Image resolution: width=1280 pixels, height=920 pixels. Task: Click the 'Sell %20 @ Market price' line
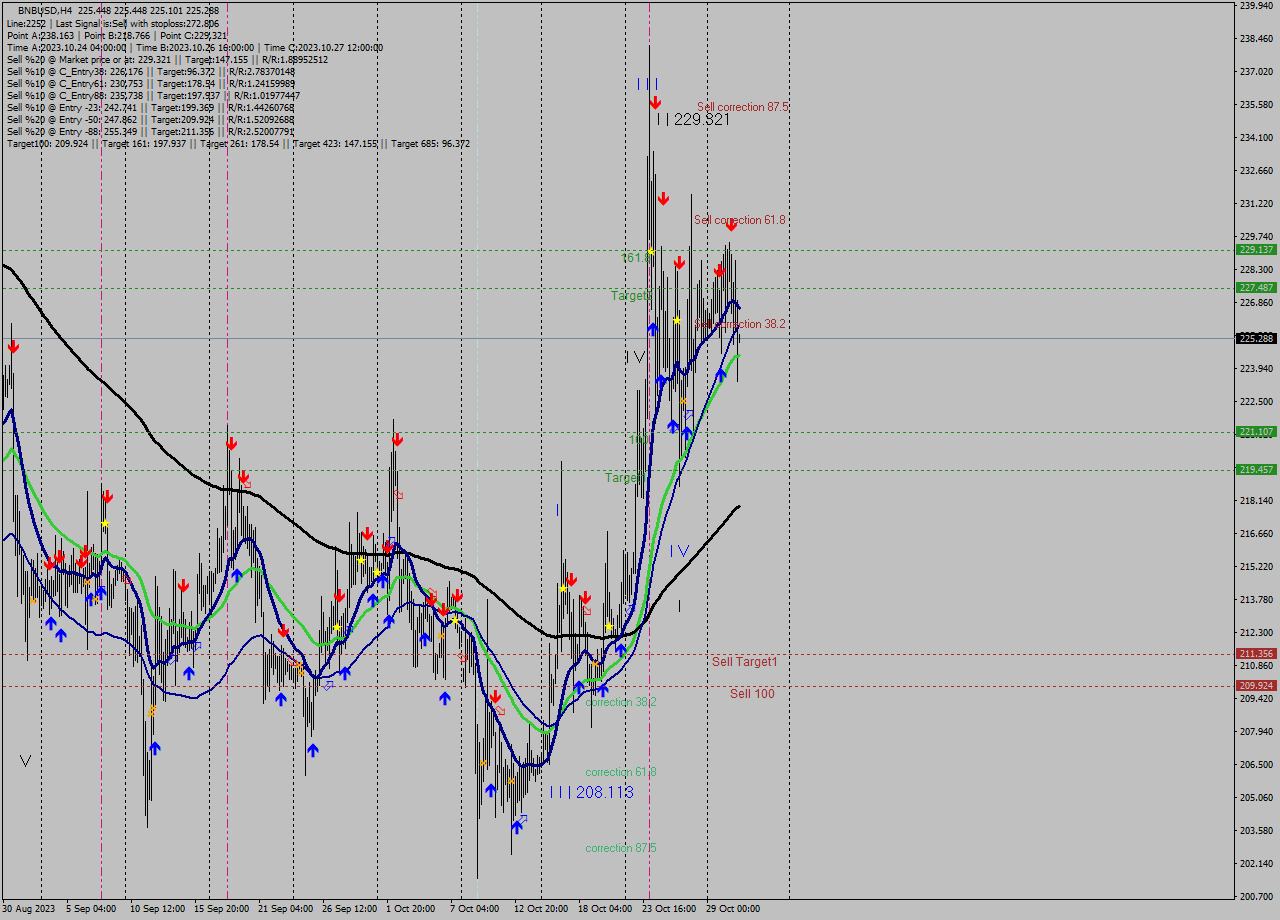pyautogui.click(x=167, y=60)
